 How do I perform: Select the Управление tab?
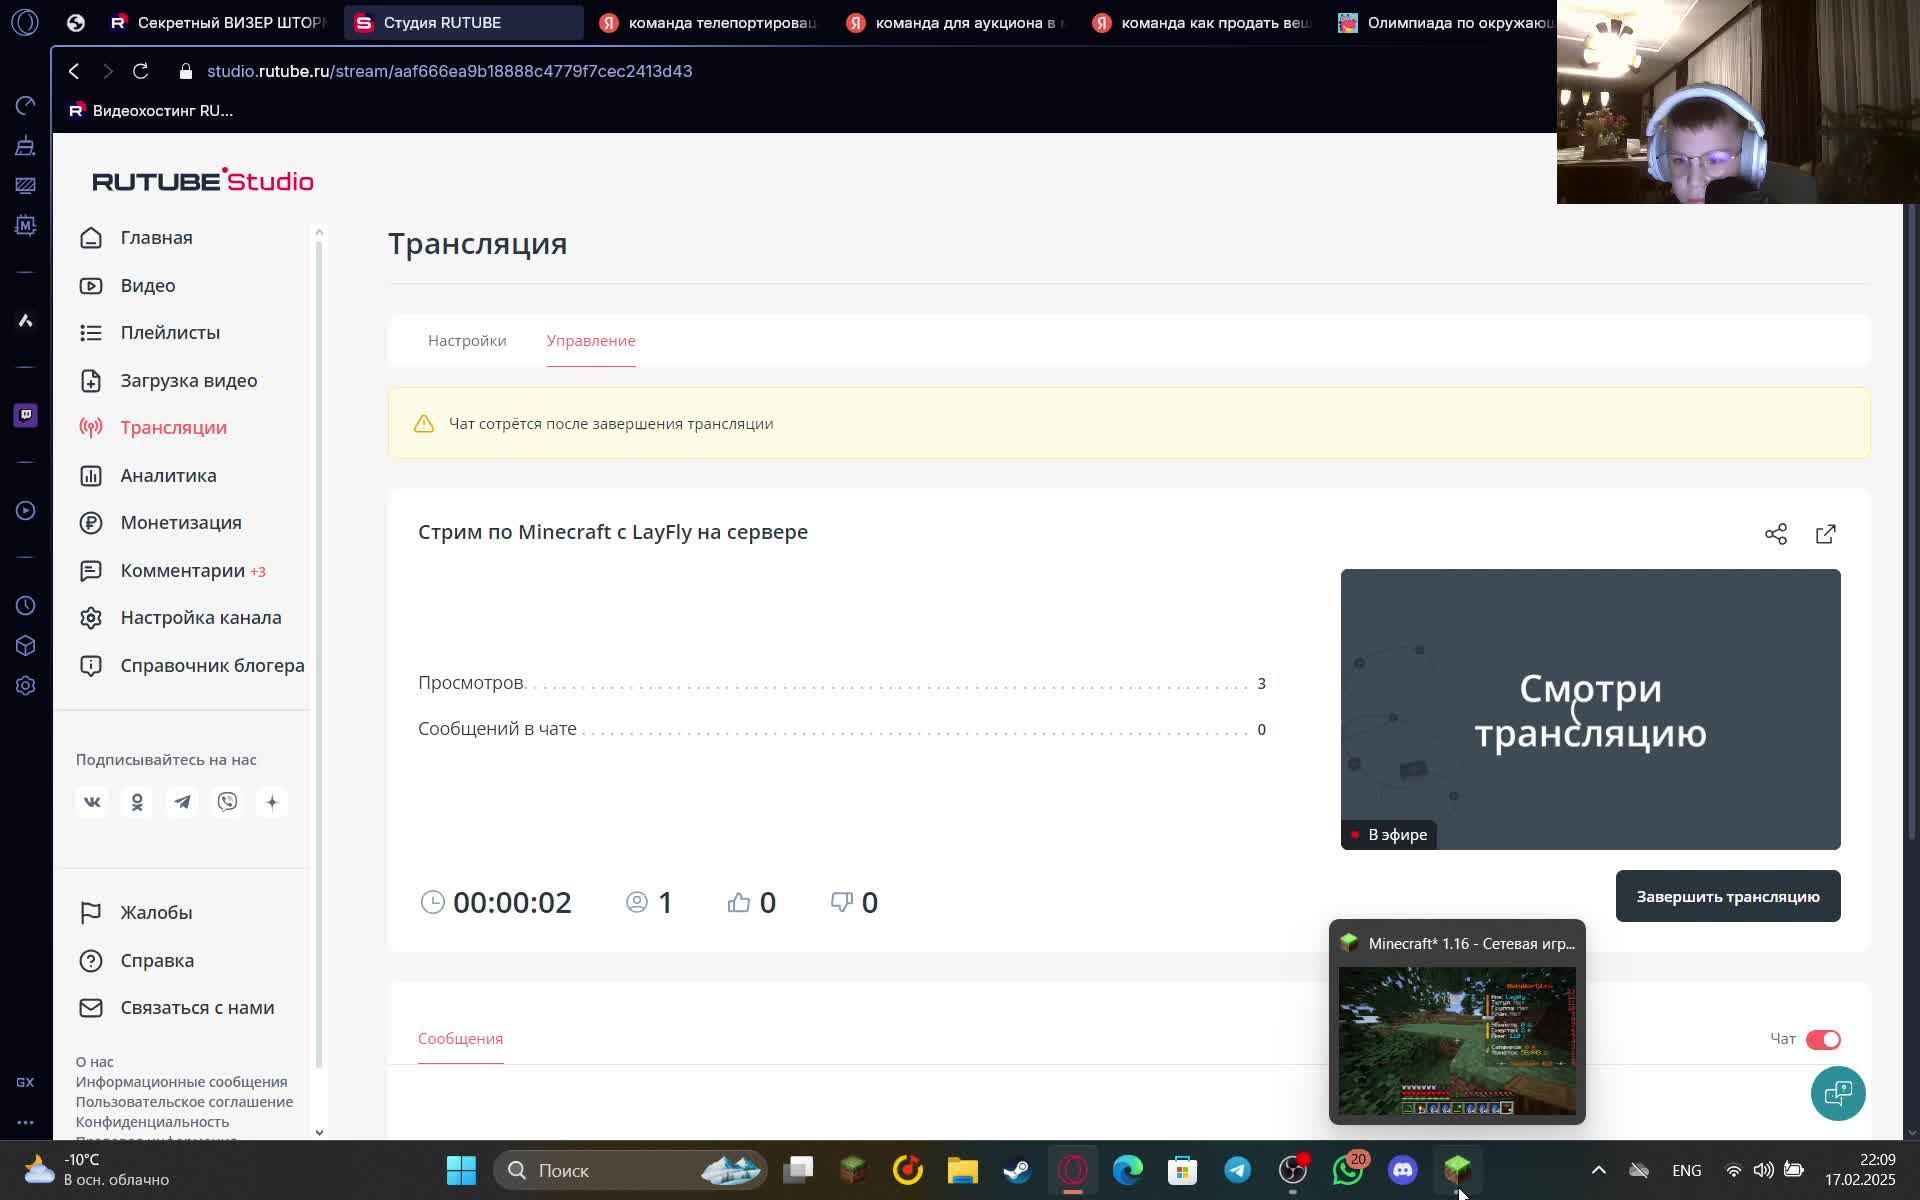[x=591, y=341]
